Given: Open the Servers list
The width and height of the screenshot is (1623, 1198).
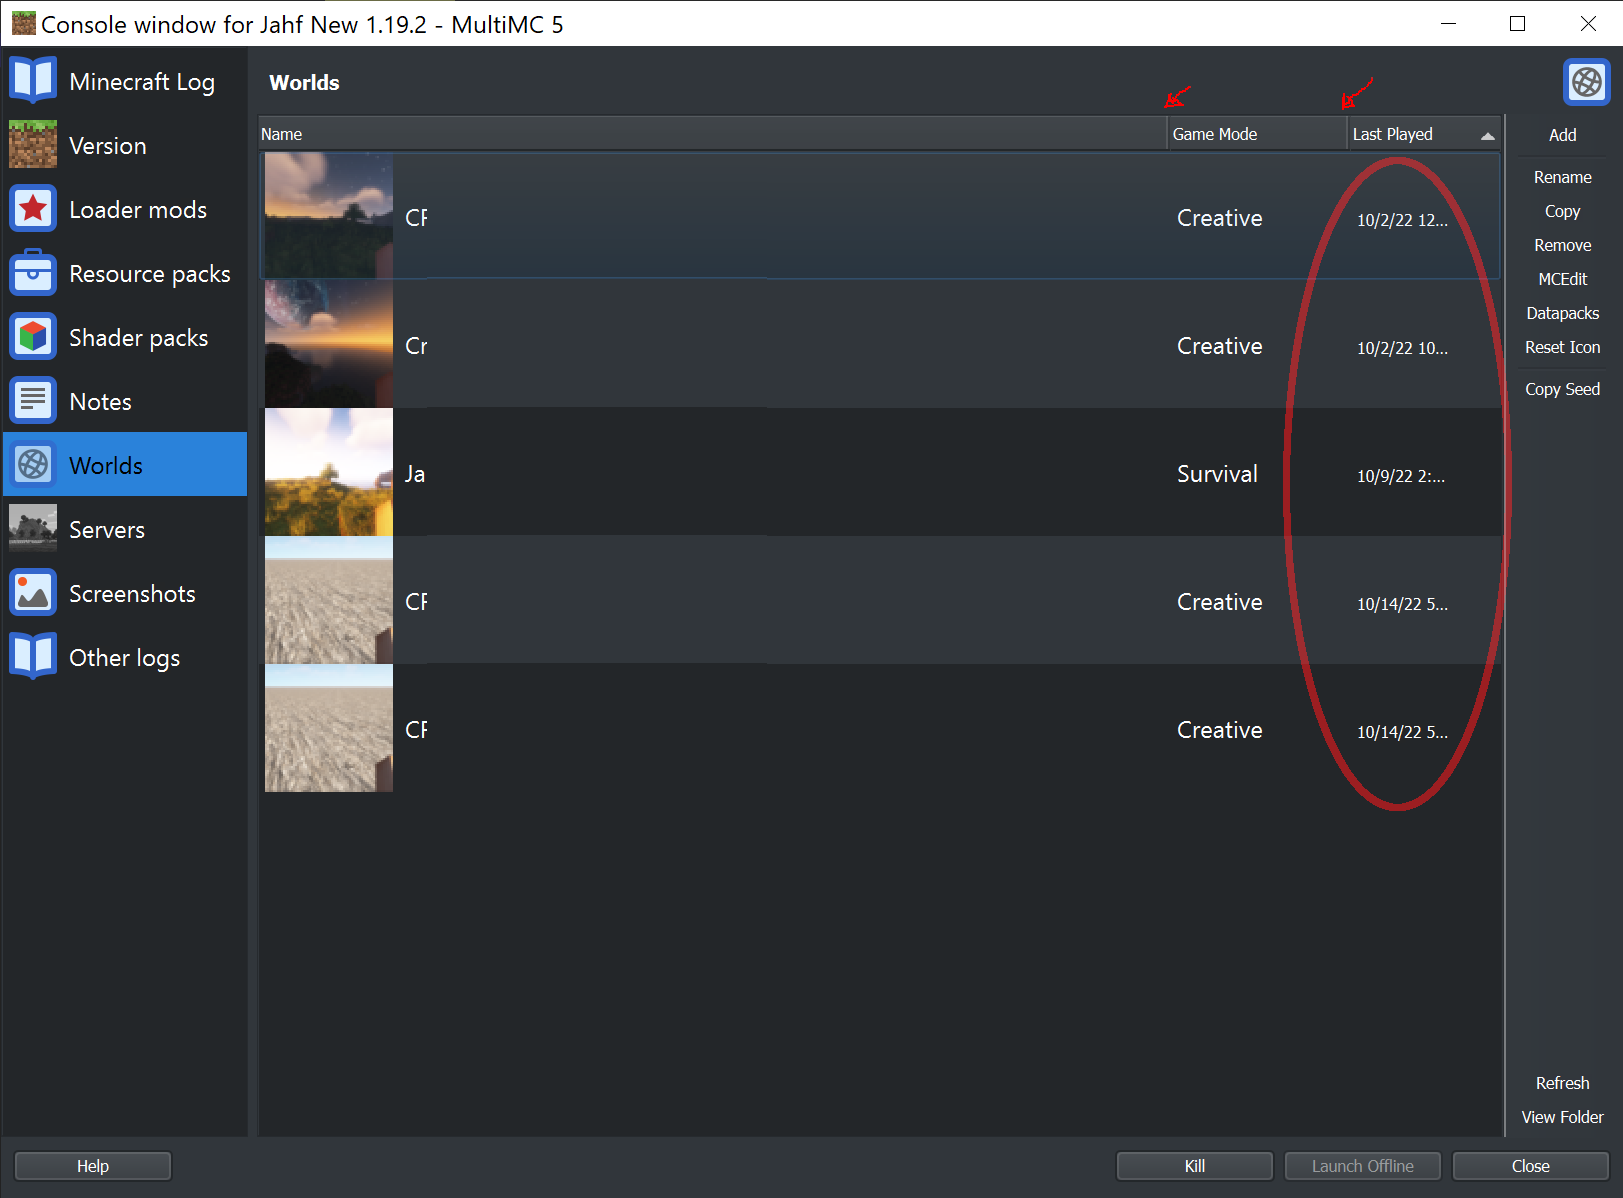Looking at the screenshot, I should pyautogui.click(x=106, y=529).
